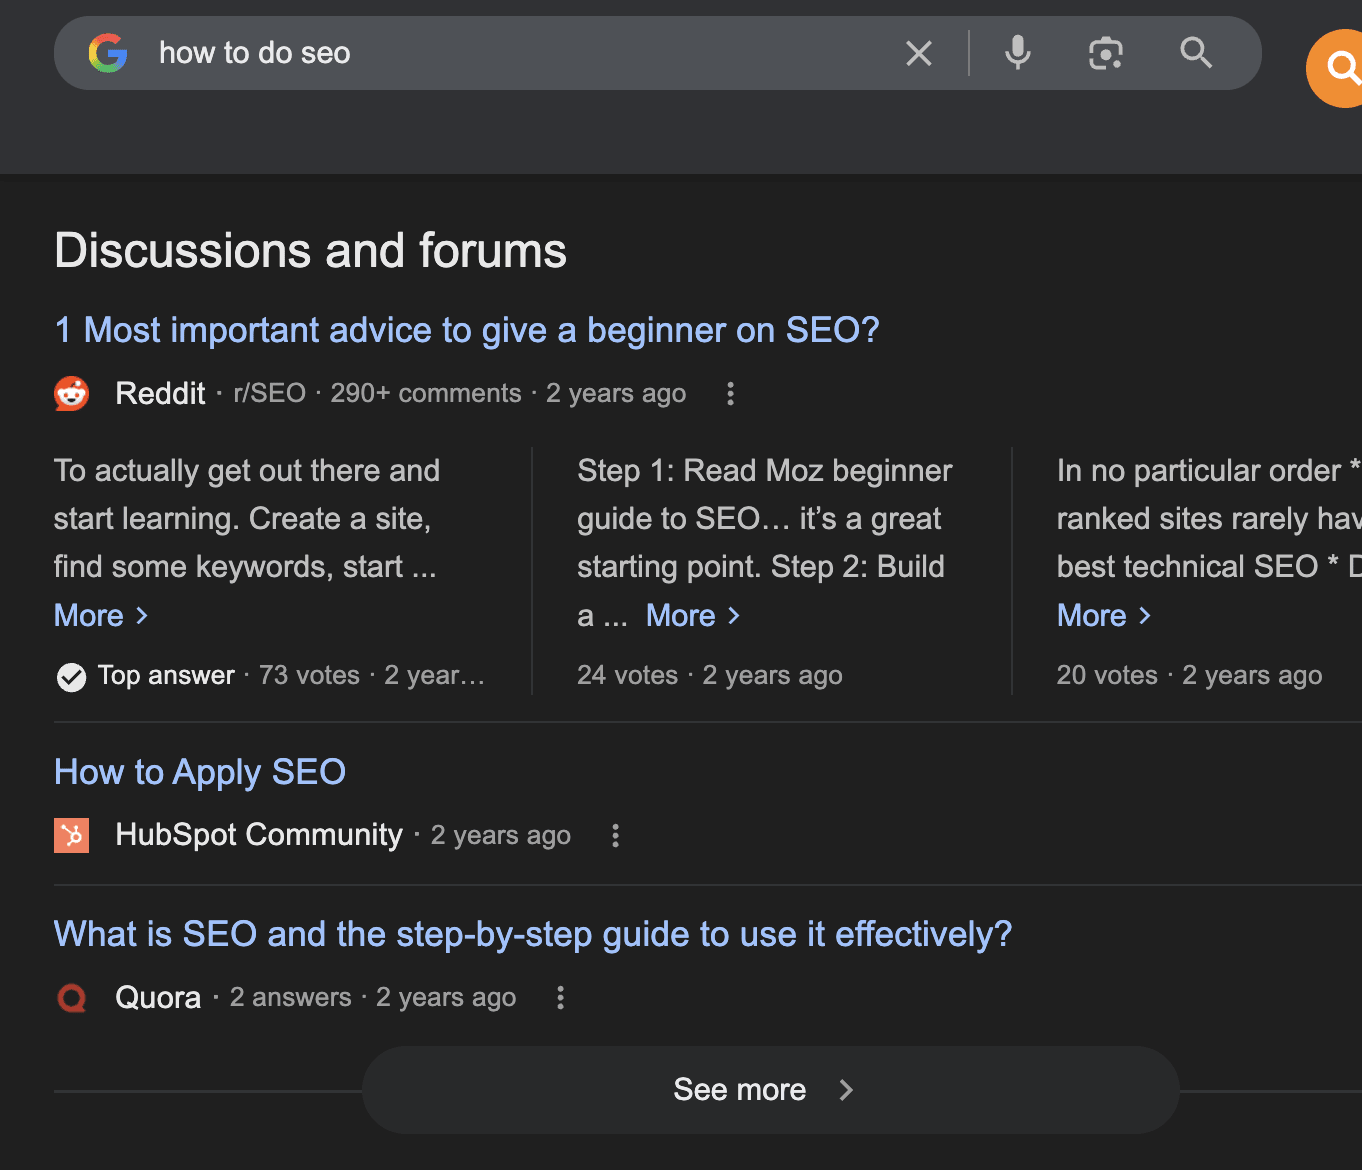Open "1 Most important advice" Reddit thread

pos(467,330)
